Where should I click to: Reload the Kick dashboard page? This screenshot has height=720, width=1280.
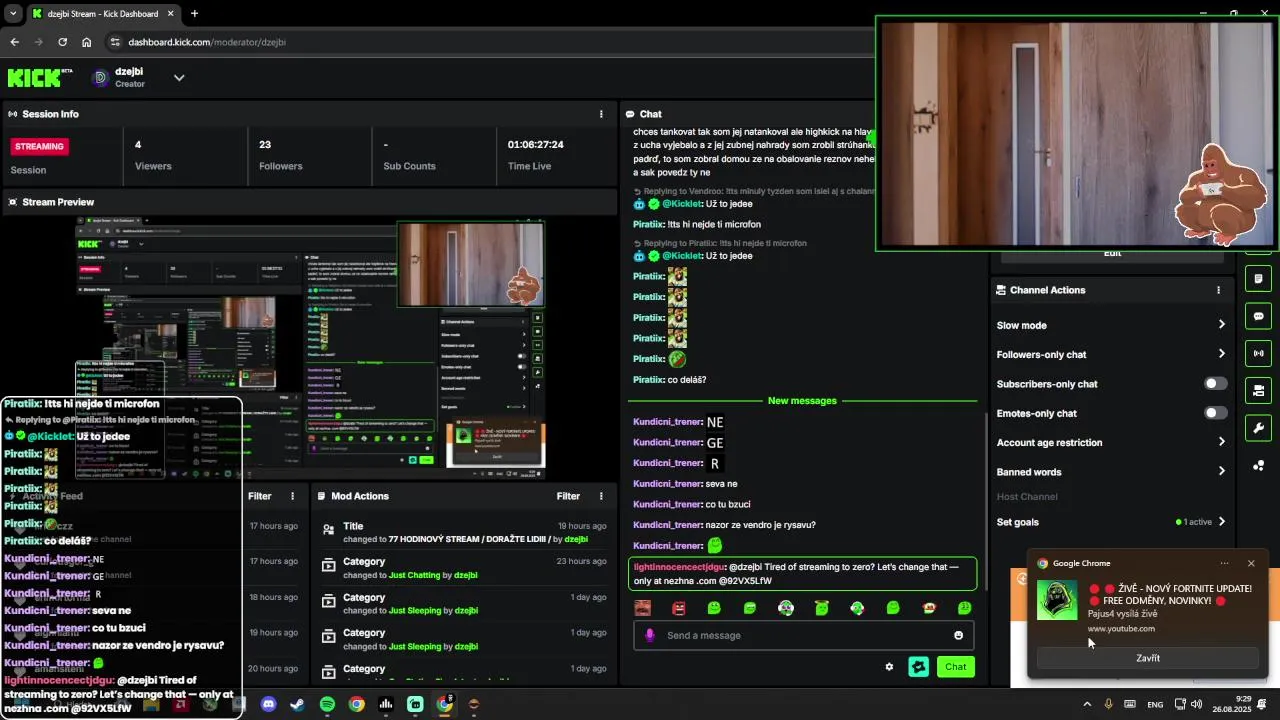point(63,42)
